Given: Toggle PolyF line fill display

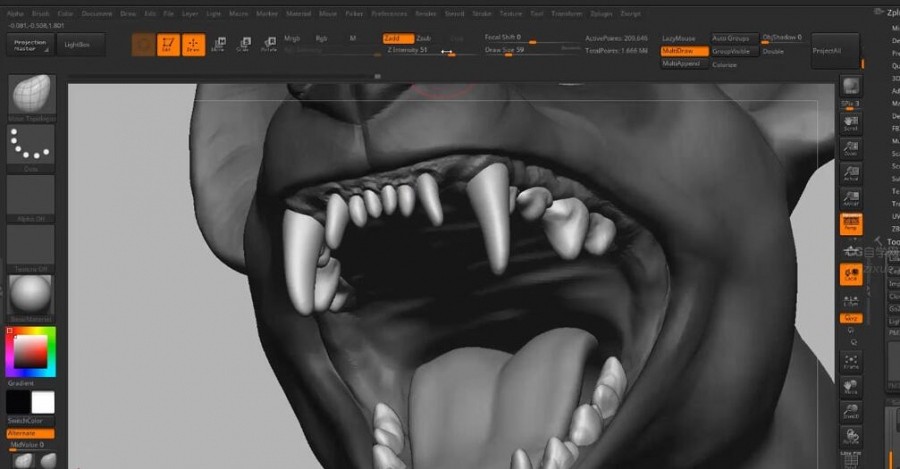Looking at the screenshot, I should pos(851,459).
